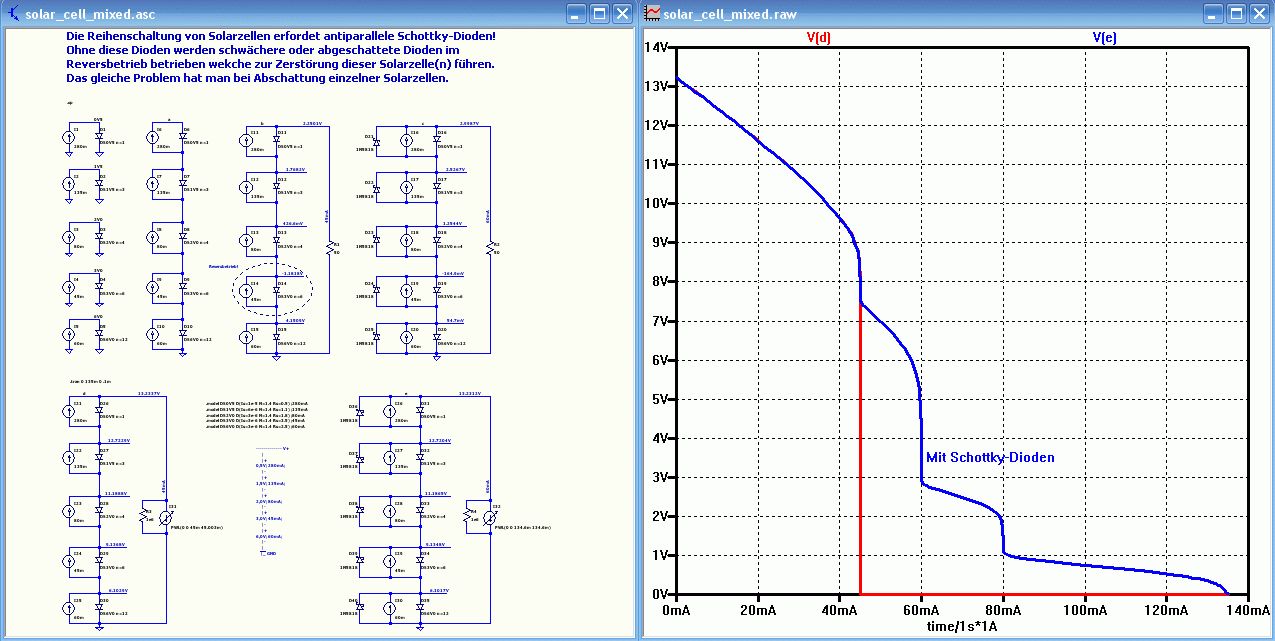Image resolution: width=1275 pixels, height=641 pixels.
Task: Click the 2.2501V node voltage label
Action: tap(311, 122)
